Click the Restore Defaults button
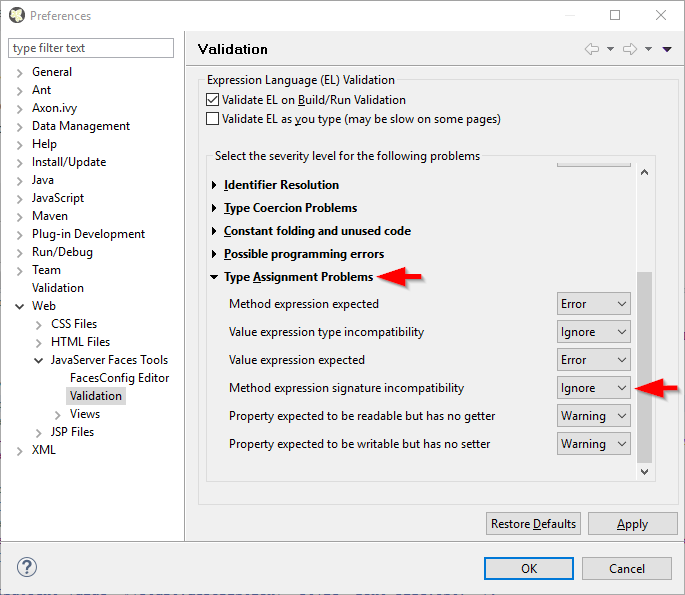Image resolution: width=685 pixels, height=595 pixels. [x=533, y=523]
